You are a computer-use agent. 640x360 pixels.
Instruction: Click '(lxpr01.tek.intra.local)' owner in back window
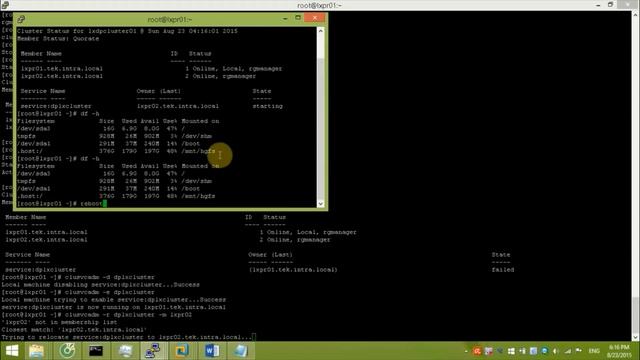click(x=293, y=270)
